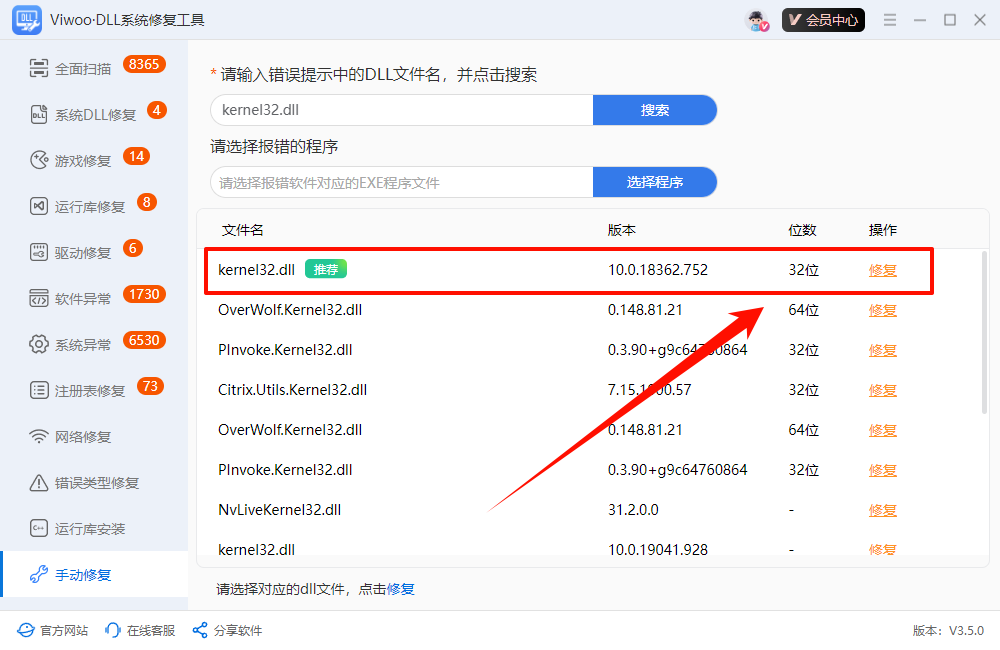
Task: Click the share software icon
Action: 199,631
